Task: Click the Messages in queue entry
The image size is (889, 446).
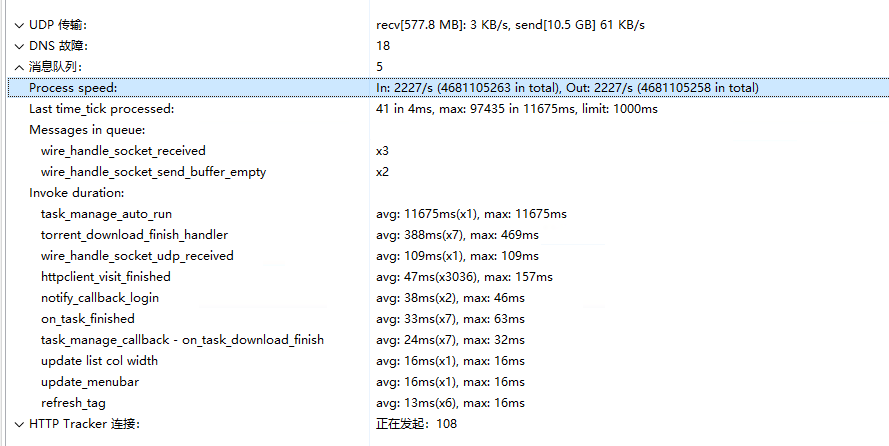Action: 88,130
